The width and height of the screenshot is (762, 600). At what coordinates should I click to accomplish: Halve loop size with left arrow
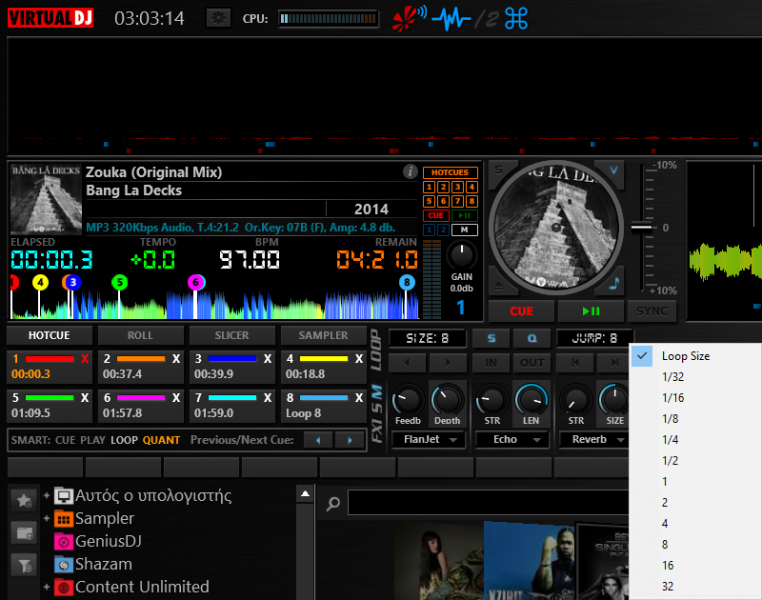coord(407,362)
